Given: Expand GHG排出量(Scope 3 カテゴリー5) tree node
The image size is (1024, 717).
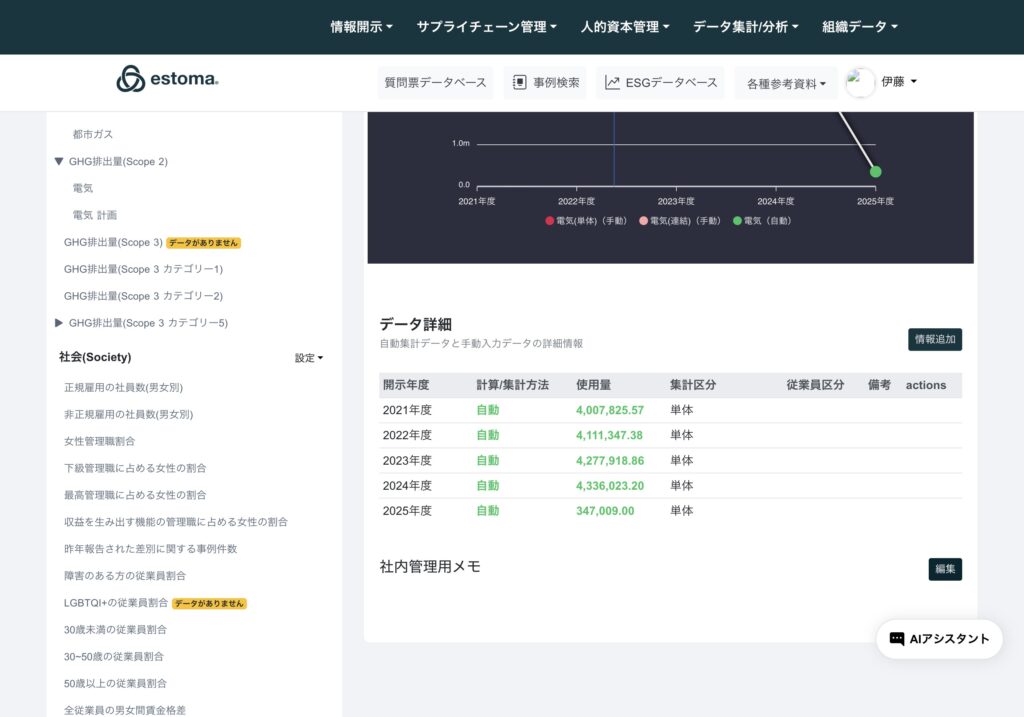Looking at the screenshot, I should [x=59, y=323].
